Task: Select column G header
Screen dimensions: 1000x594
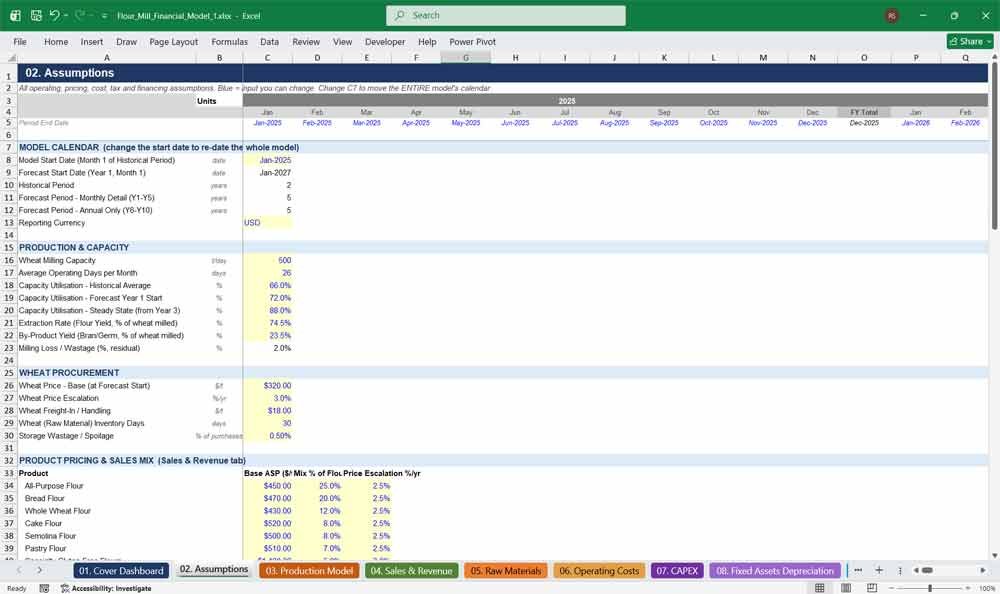Action: [466, 57]
